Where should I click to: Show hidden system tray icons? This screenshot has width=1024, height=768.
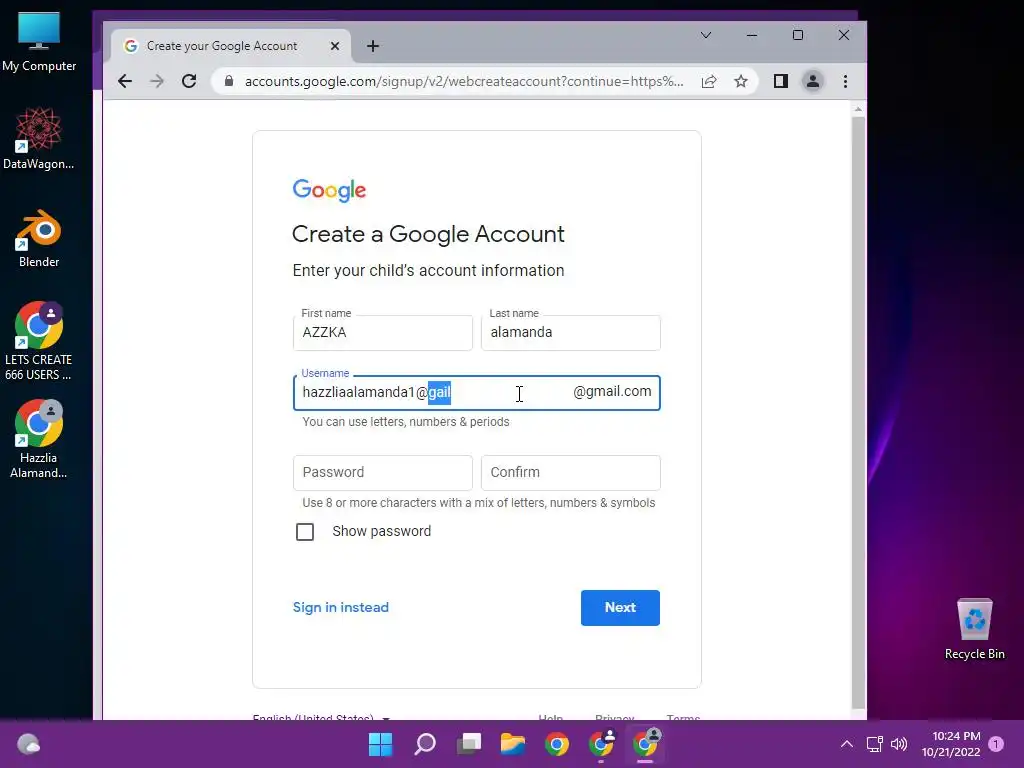pyautogui.click(x=846, y=744)
